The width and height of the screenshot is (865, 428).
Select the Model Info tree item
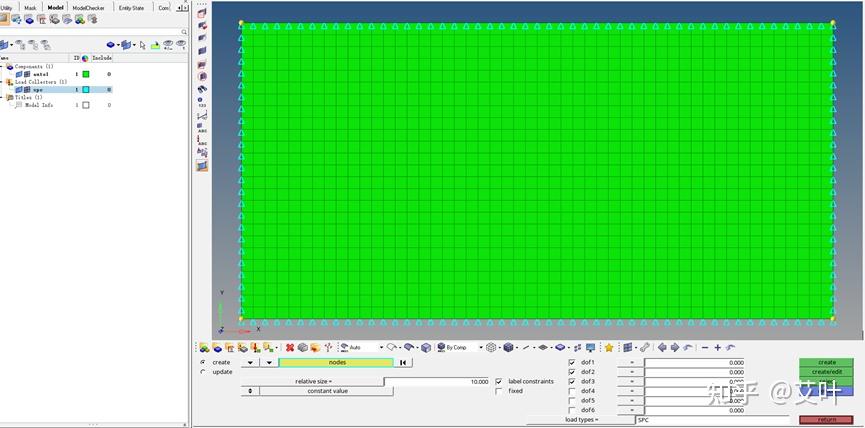39,105
